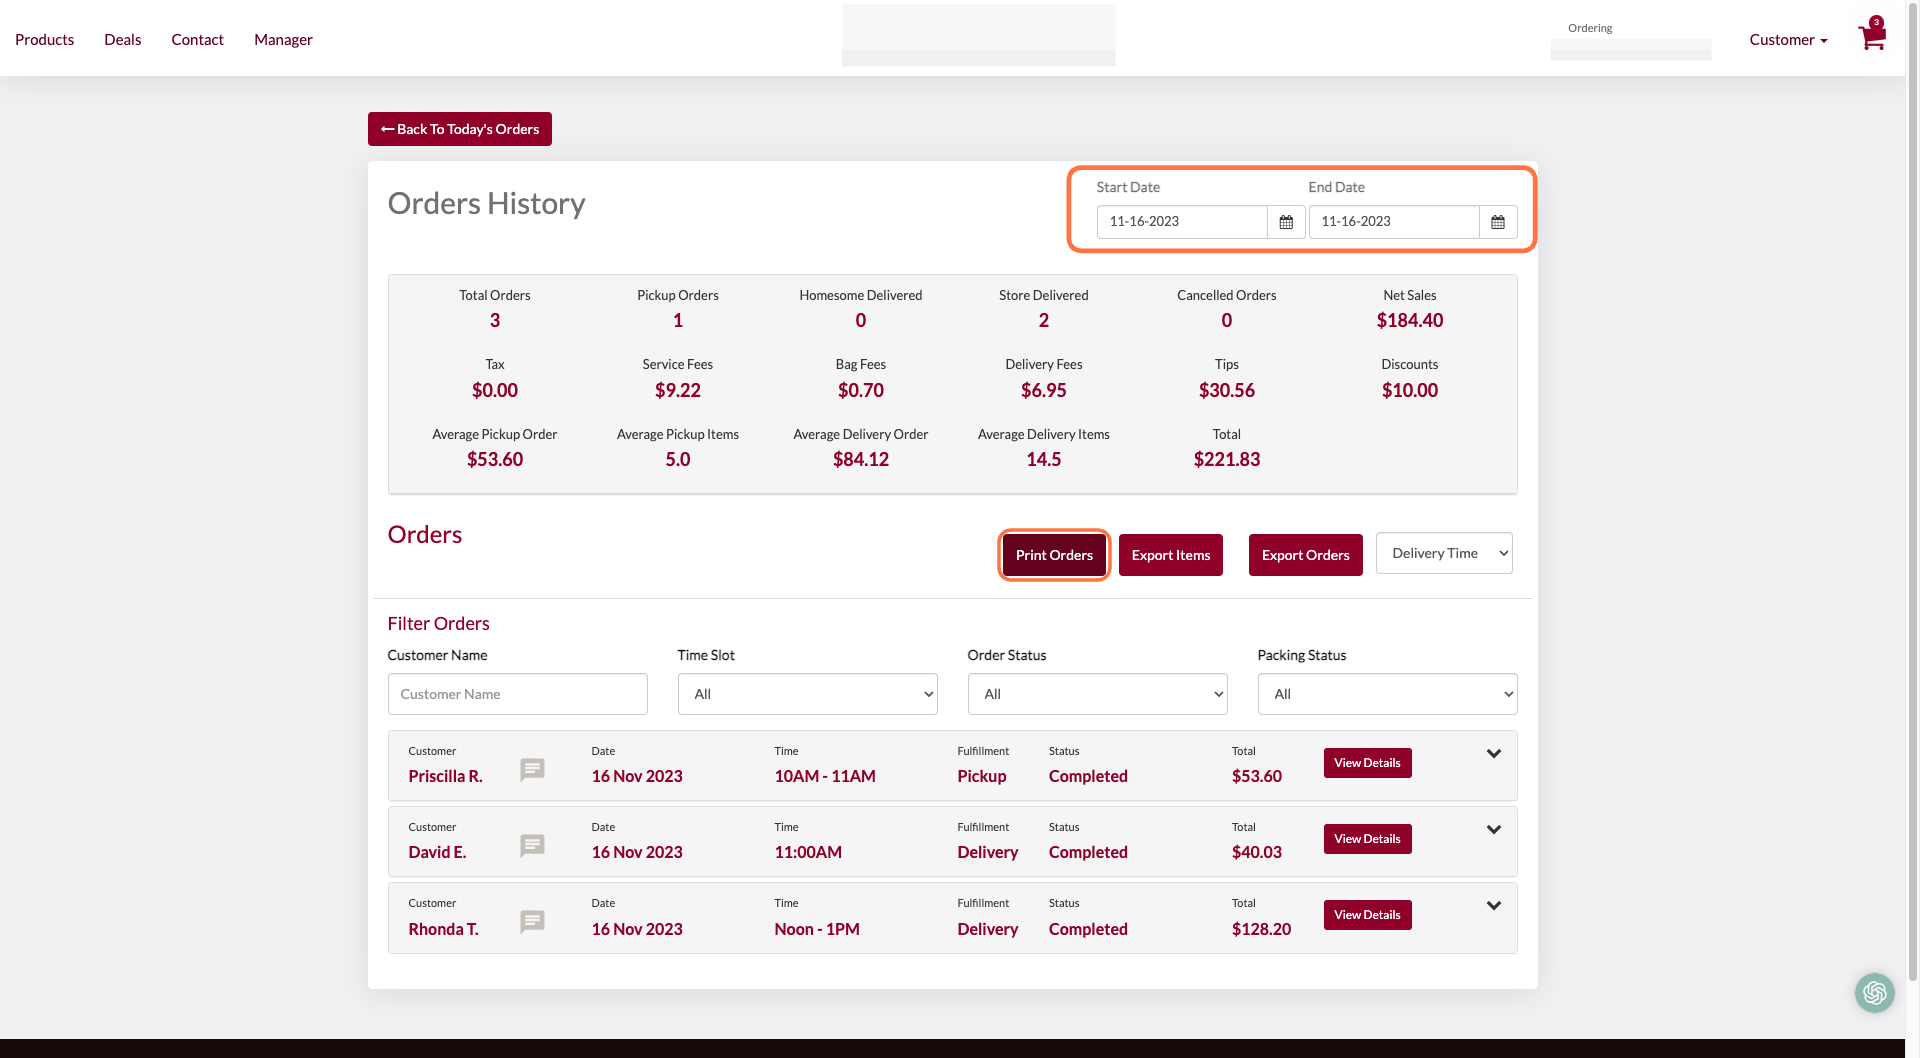
Task: Click the Print Orders button
Action: [x=1054, y=555]
